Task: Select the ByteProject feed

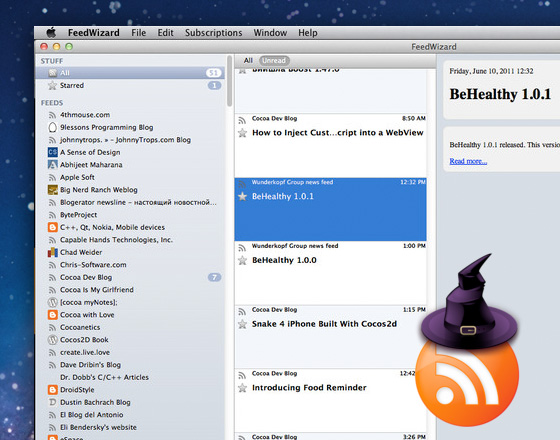Action: pos(130,215)
